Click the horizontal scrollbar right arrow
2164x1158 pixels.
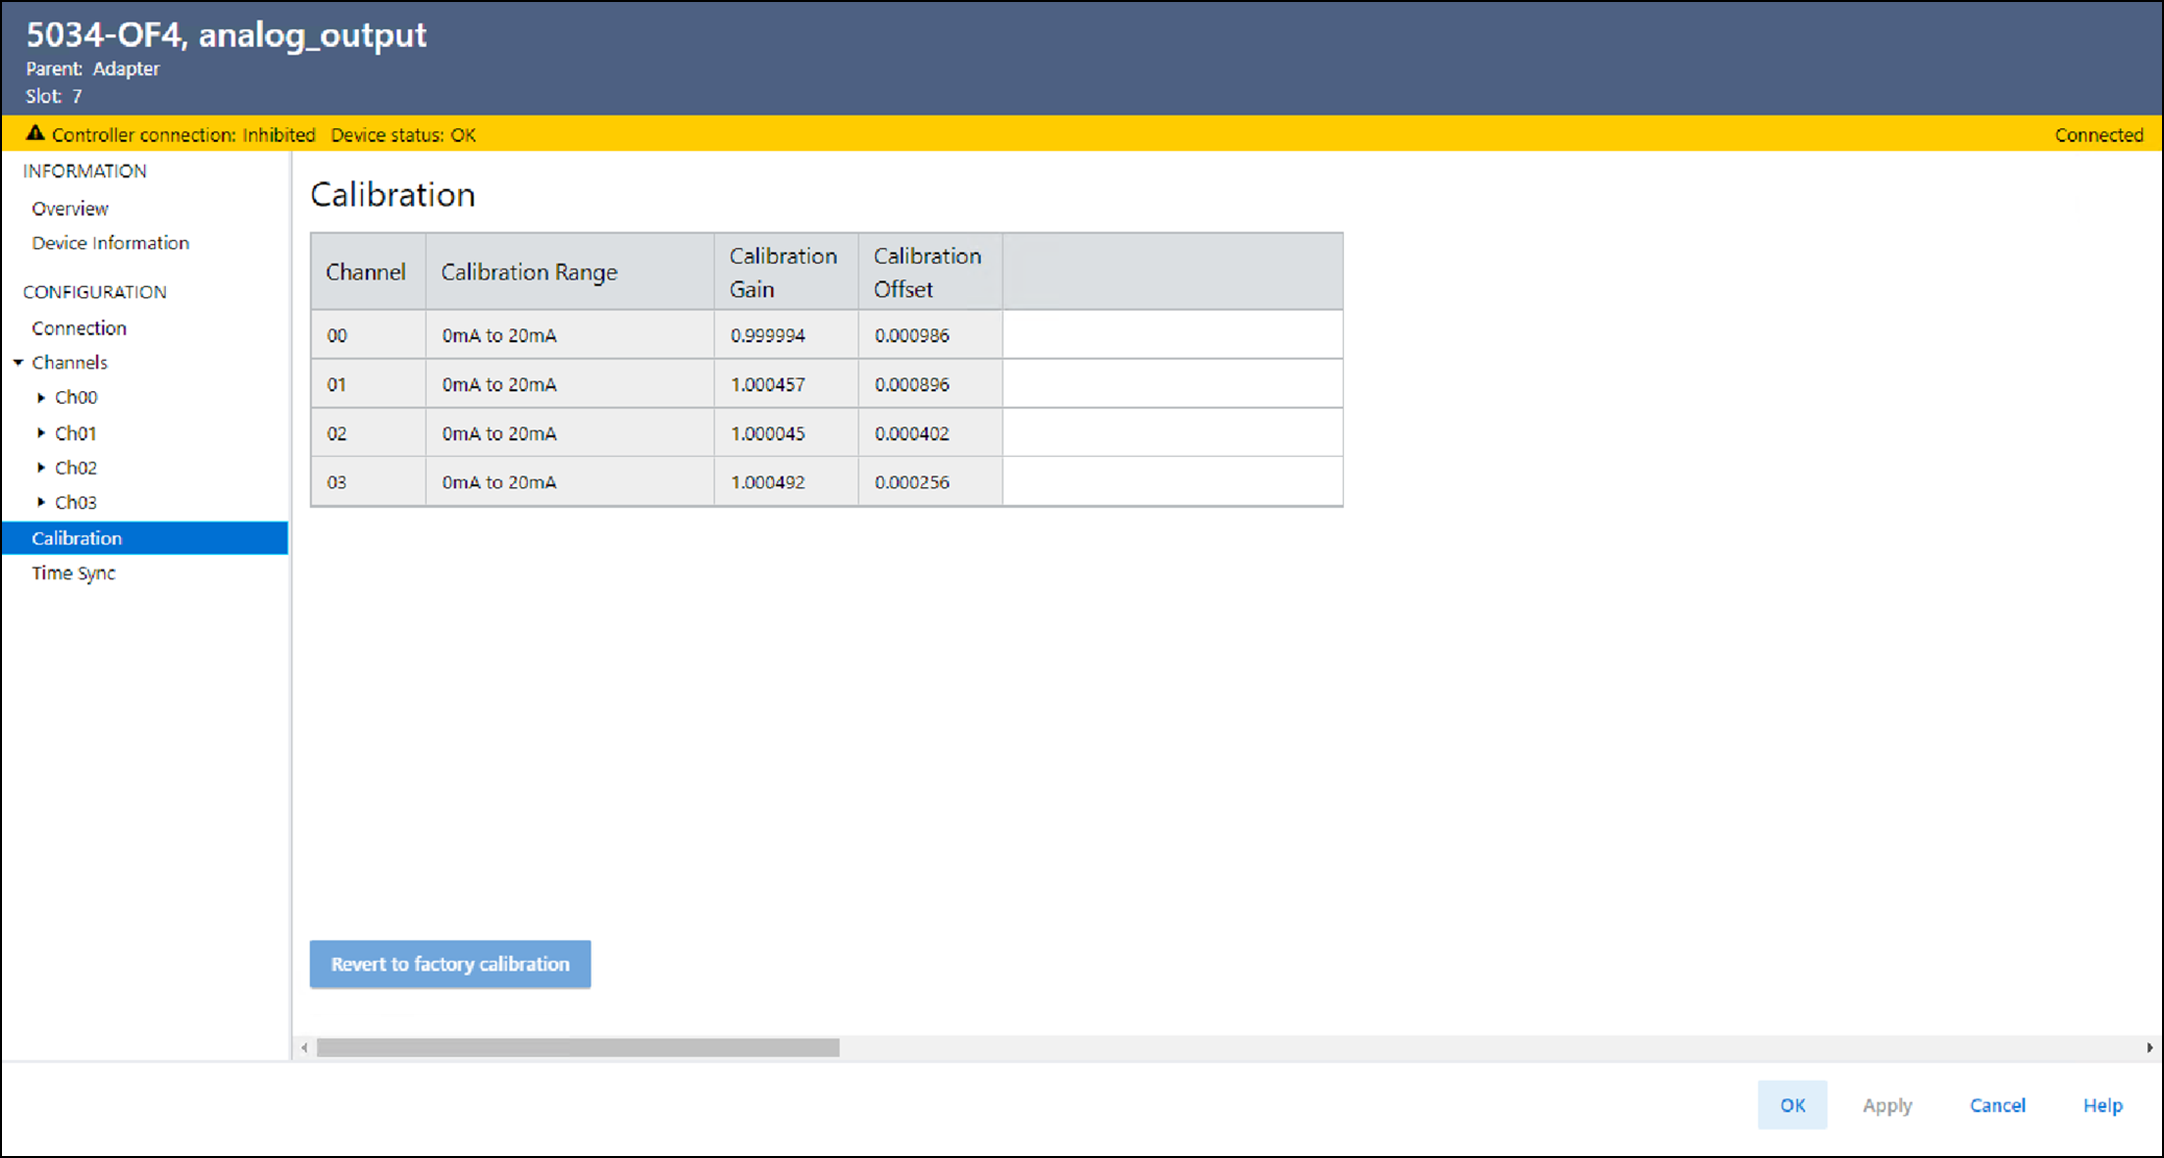coord(2149,1048)
